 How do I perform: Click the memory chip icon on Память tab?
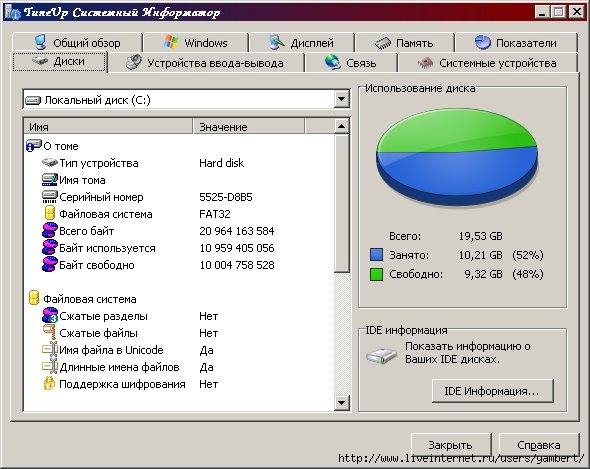click(383, 43)
